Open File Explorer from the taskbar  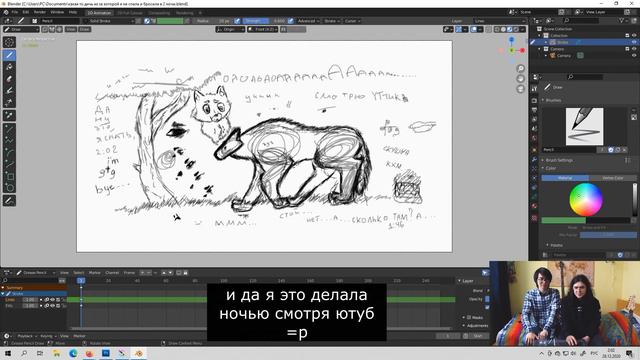point(56,353)
